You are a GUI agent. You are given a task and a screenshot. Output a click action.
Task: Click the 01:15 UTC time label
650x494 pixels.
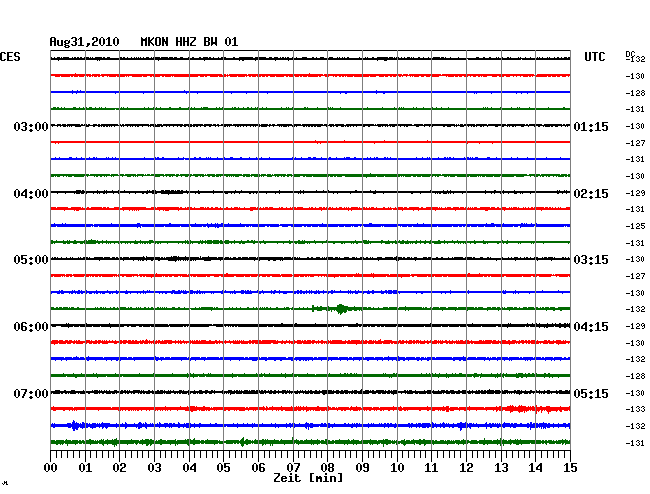coord(591,126)
